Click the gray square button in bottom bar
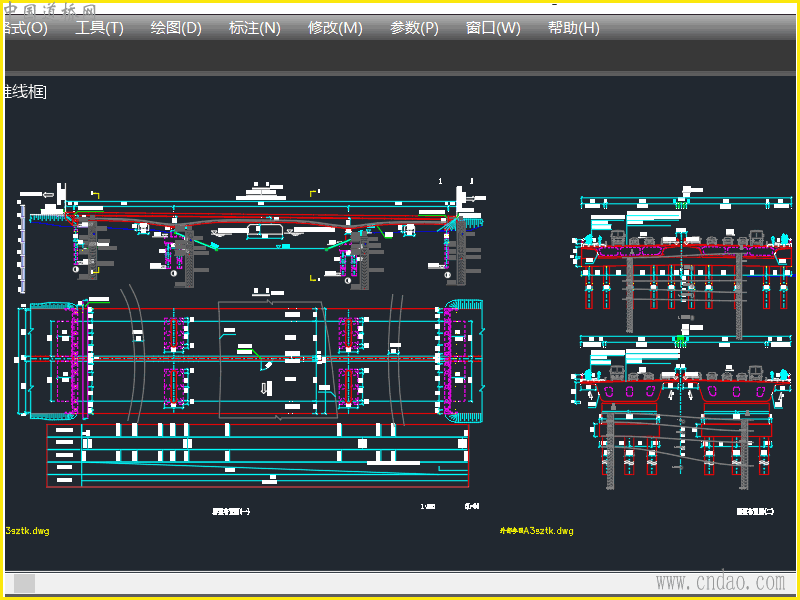The image size is (800, 600). pos(24,584)
